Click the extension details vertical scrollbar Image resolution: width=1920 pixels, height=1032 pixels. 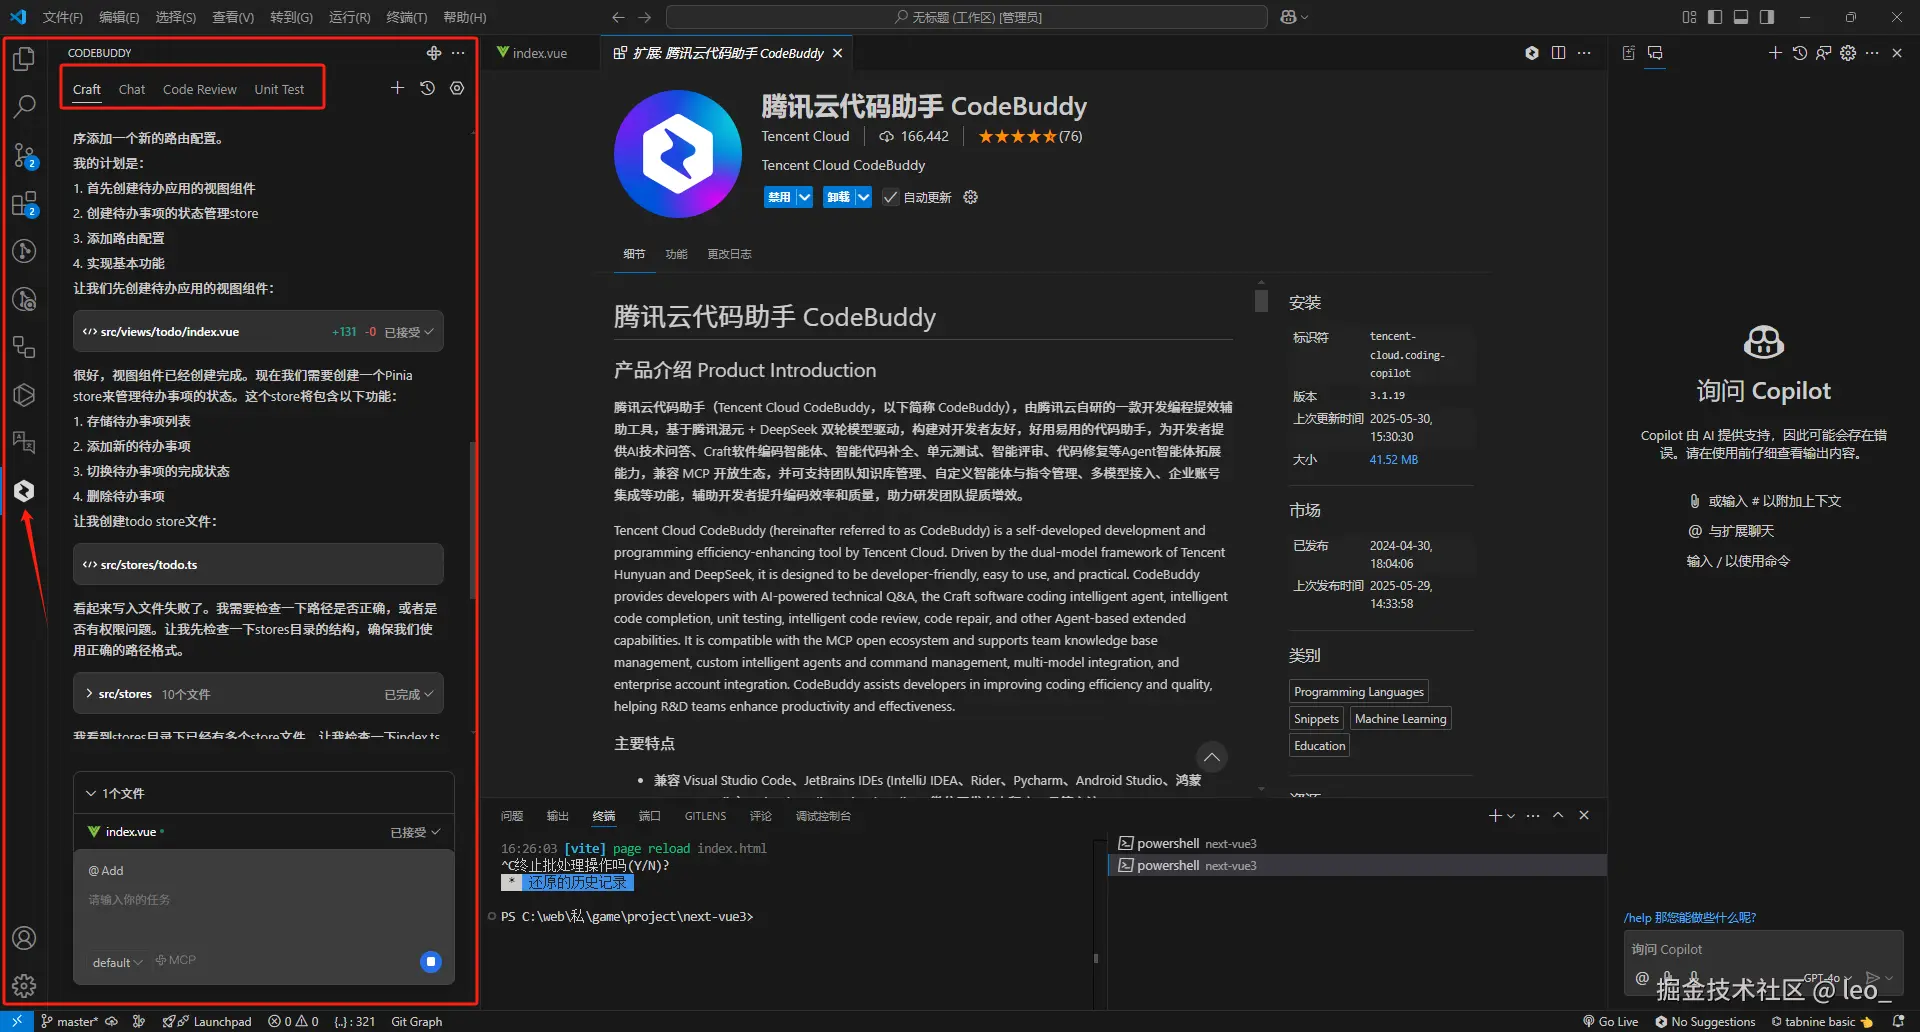coord(1261,301)
